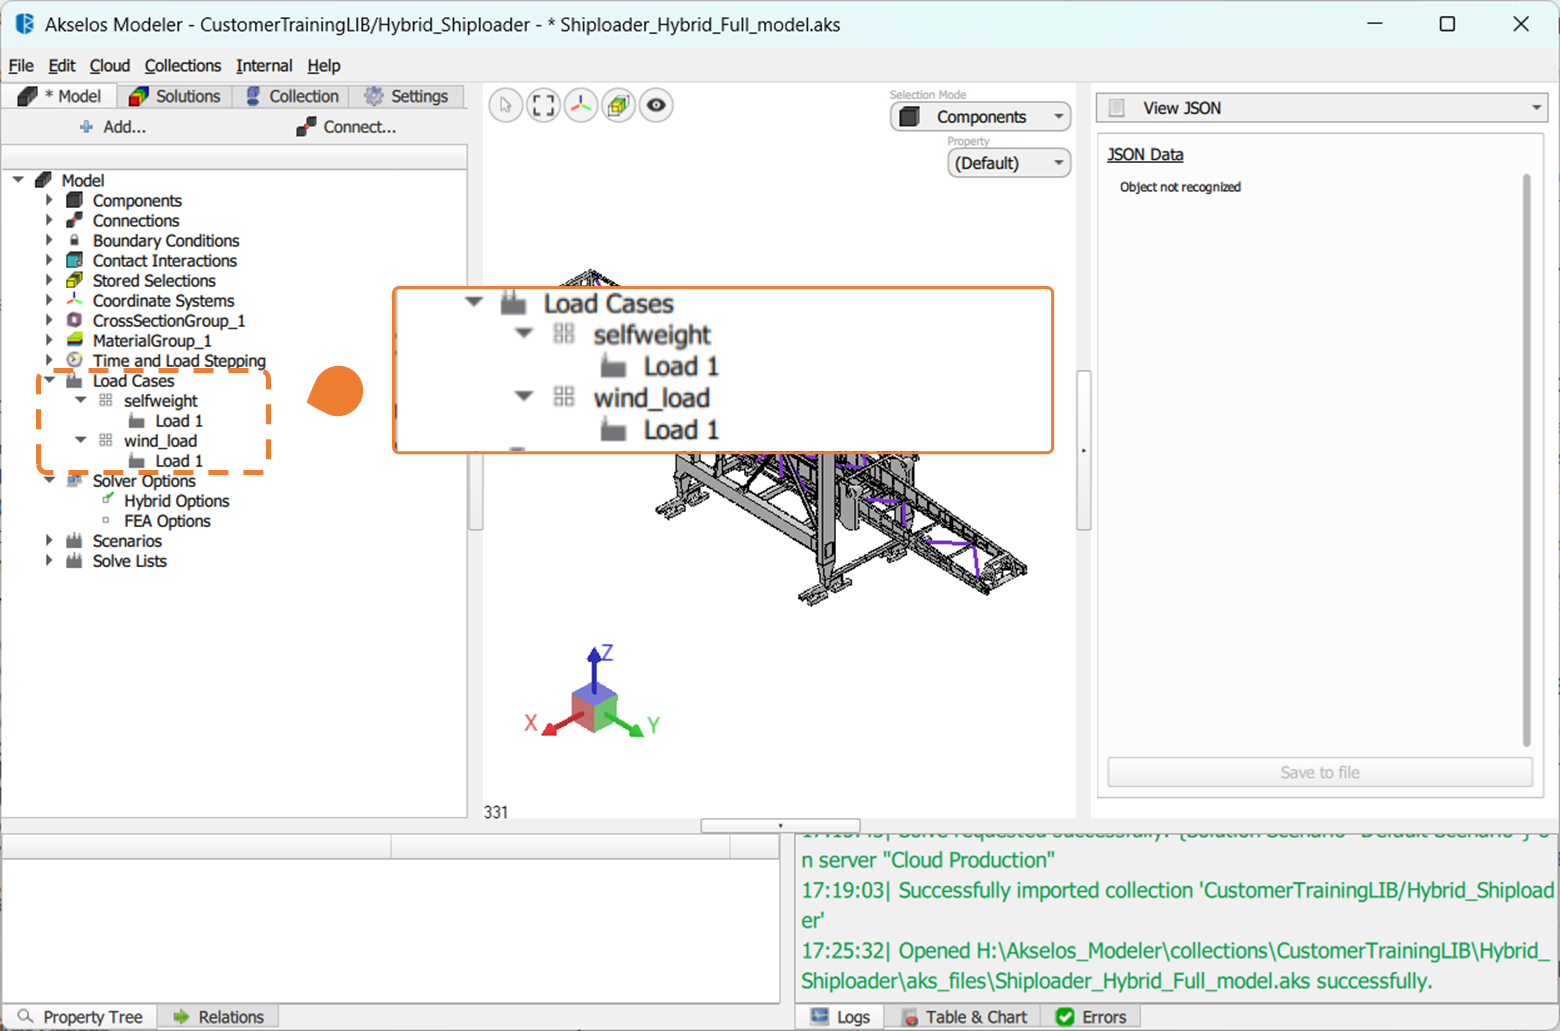The image size is (1560, 1031).
Task: Click the Contact Interactions icon
Action: pyautogui.click(x=74, y=260)
